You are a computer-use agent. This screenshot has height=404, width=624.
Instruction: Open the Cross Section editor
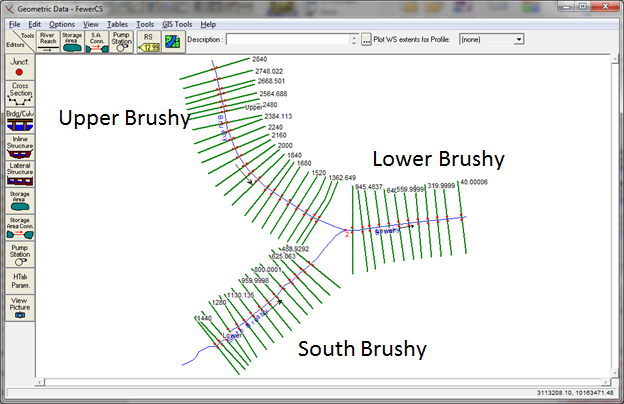point(19,96)
